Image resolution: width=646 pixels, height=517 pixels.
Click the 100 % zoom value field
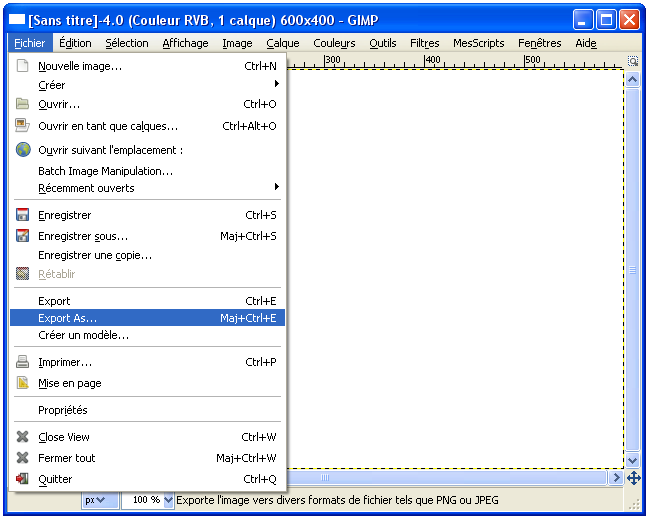pos(142,500)
